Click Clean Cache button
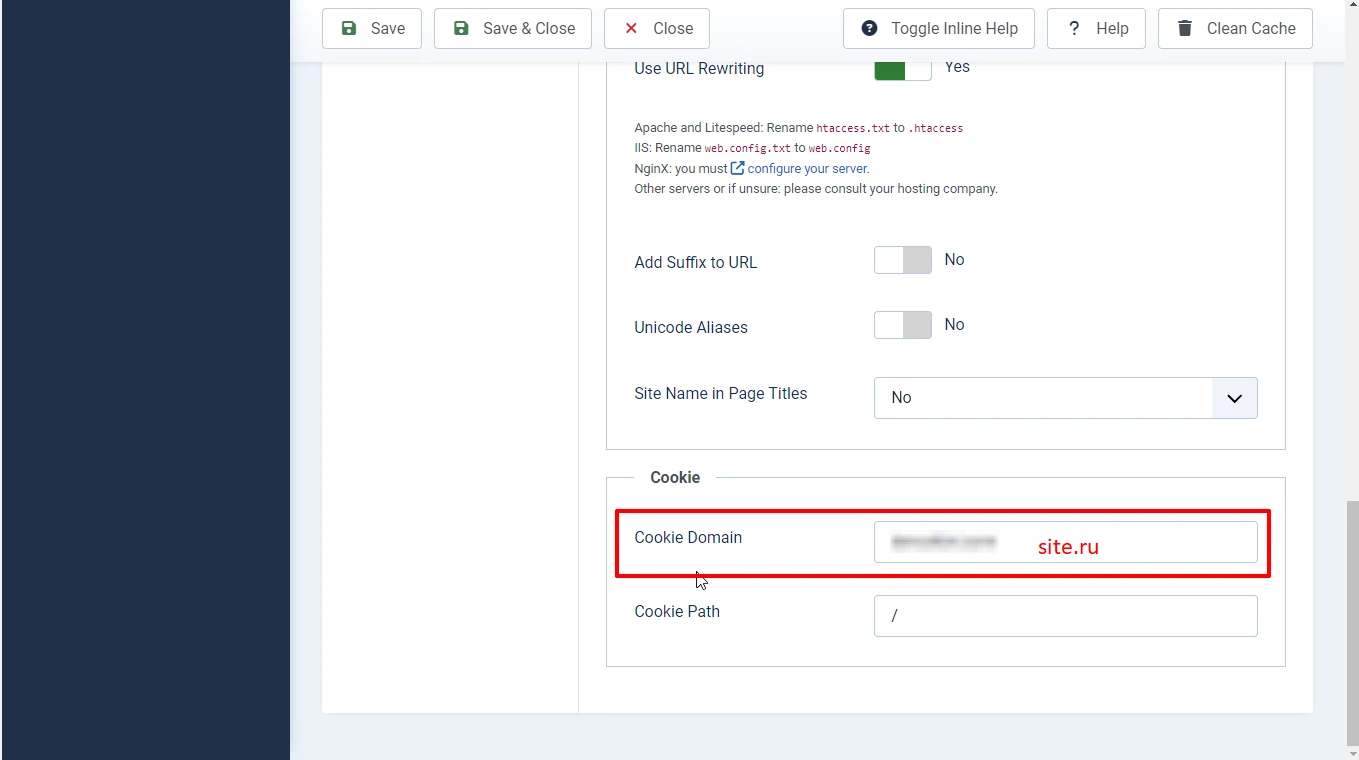1359x760 pixels. (x=1235, y=29)
